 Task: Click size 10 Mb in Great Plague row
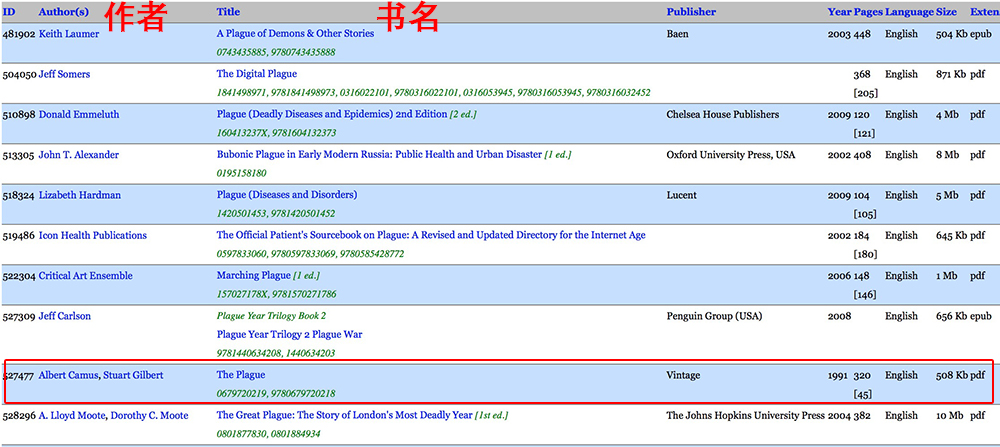[948, 415]
